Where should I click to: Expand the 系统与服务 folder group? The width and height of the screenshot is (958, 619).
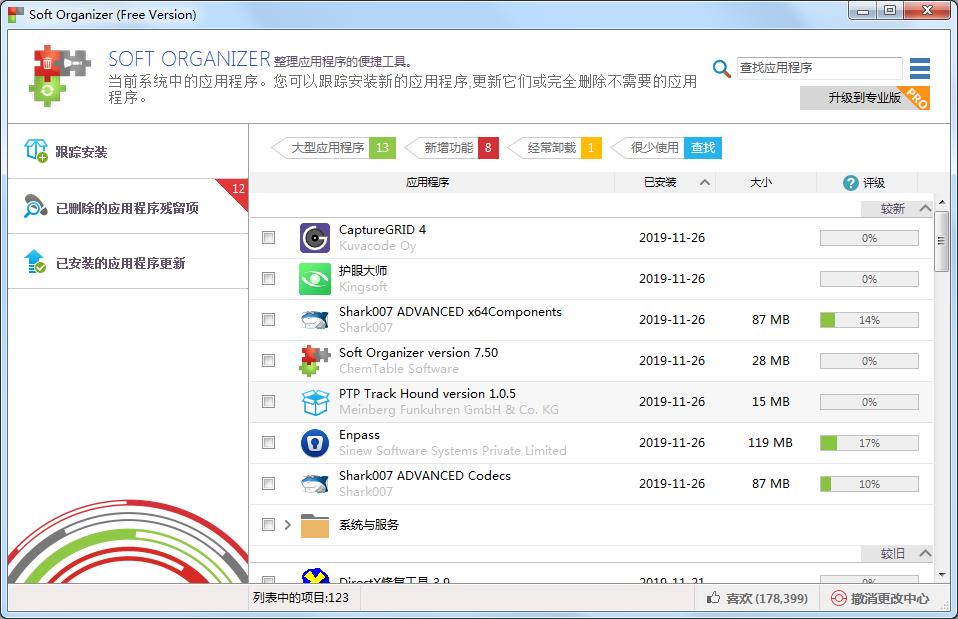tap(288, 525)
